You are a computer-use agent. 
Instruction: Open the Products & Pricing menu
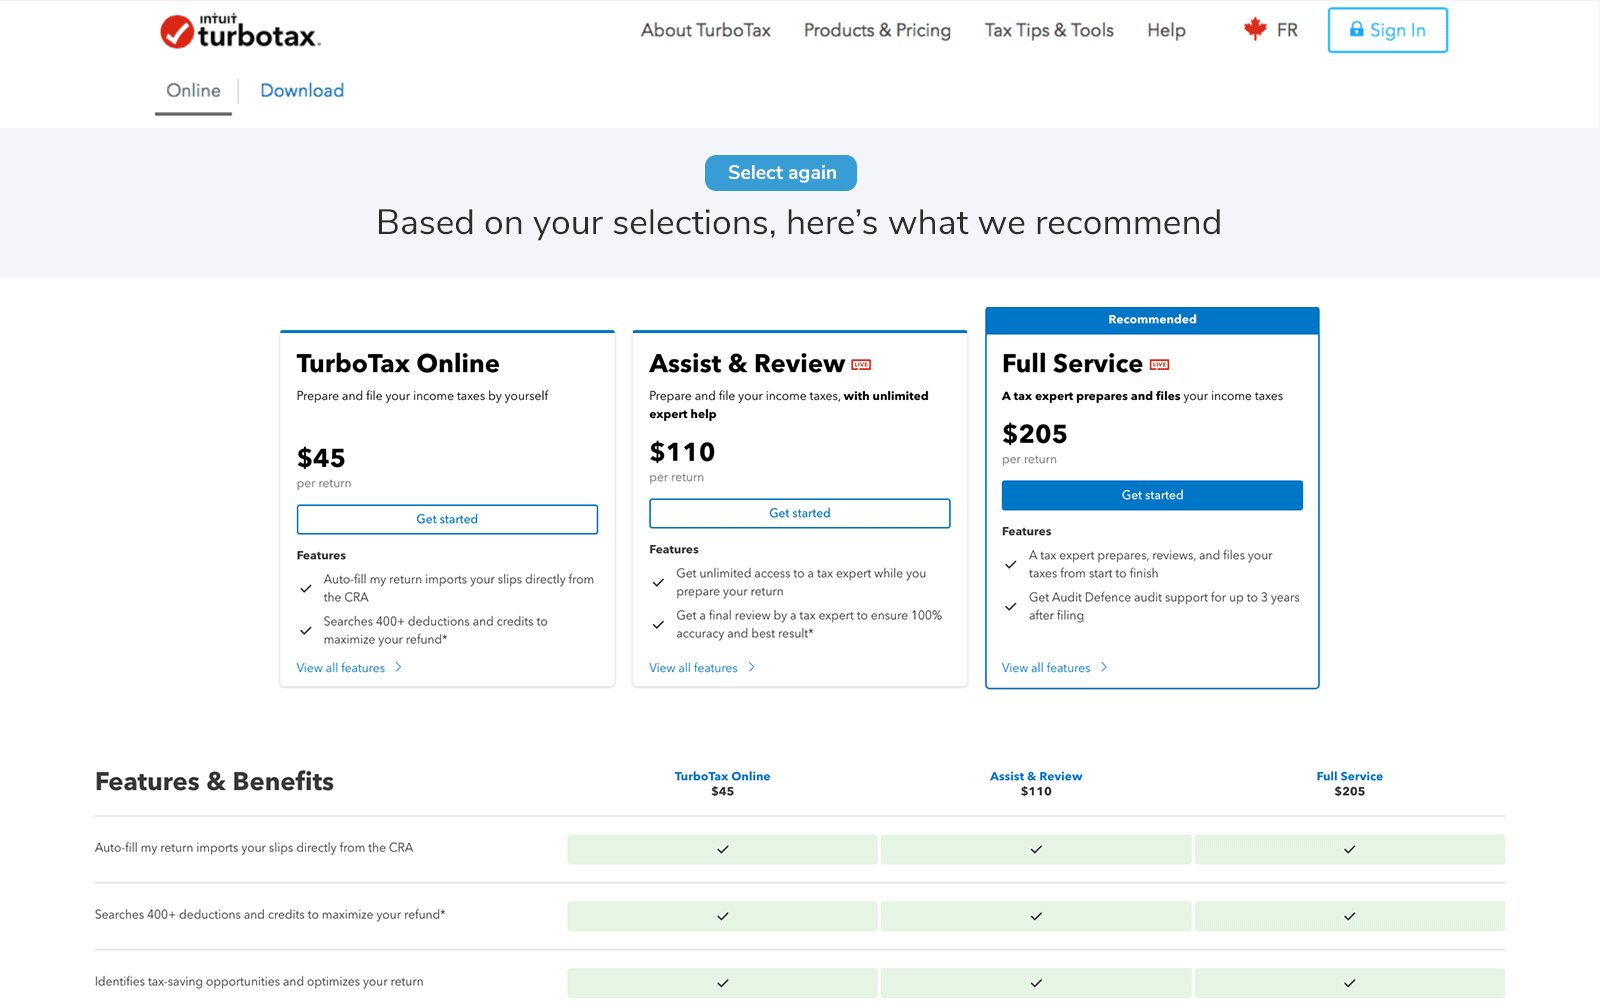877,30
